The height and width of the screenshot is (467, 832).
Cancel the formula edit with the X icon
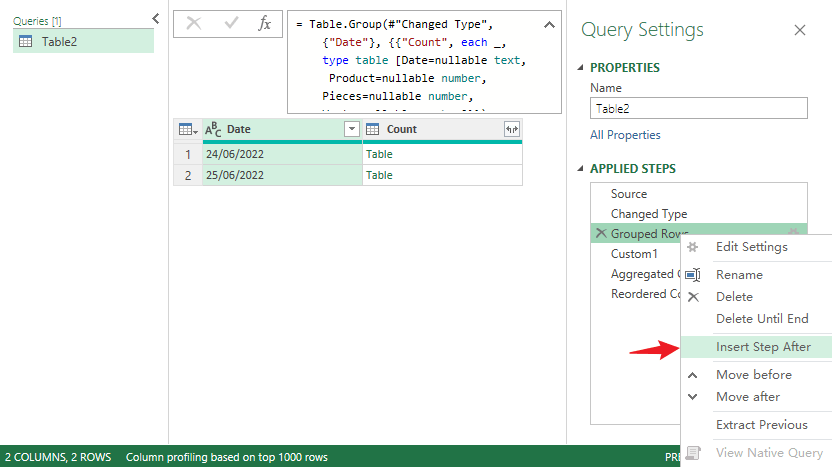click(x=194, y=23)
